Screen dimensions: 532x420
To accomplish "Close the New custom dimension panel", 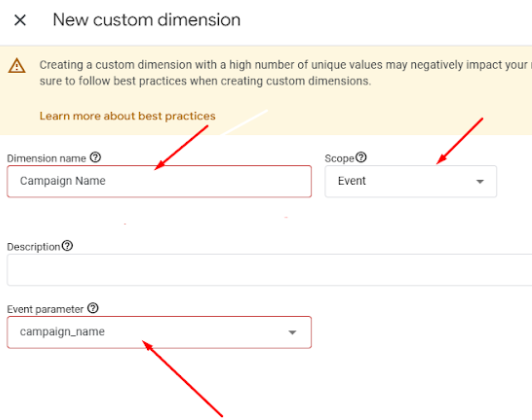I will coord(20,20).
